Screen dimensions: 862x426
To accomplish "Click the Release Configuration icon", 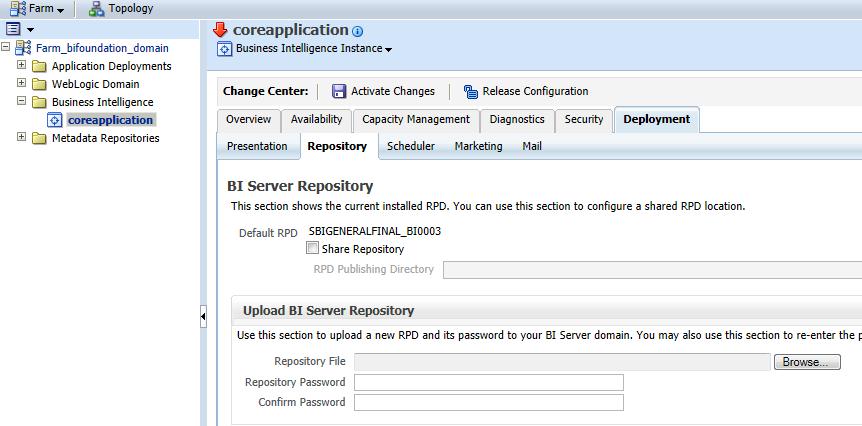I will click(x=471, y=91).
